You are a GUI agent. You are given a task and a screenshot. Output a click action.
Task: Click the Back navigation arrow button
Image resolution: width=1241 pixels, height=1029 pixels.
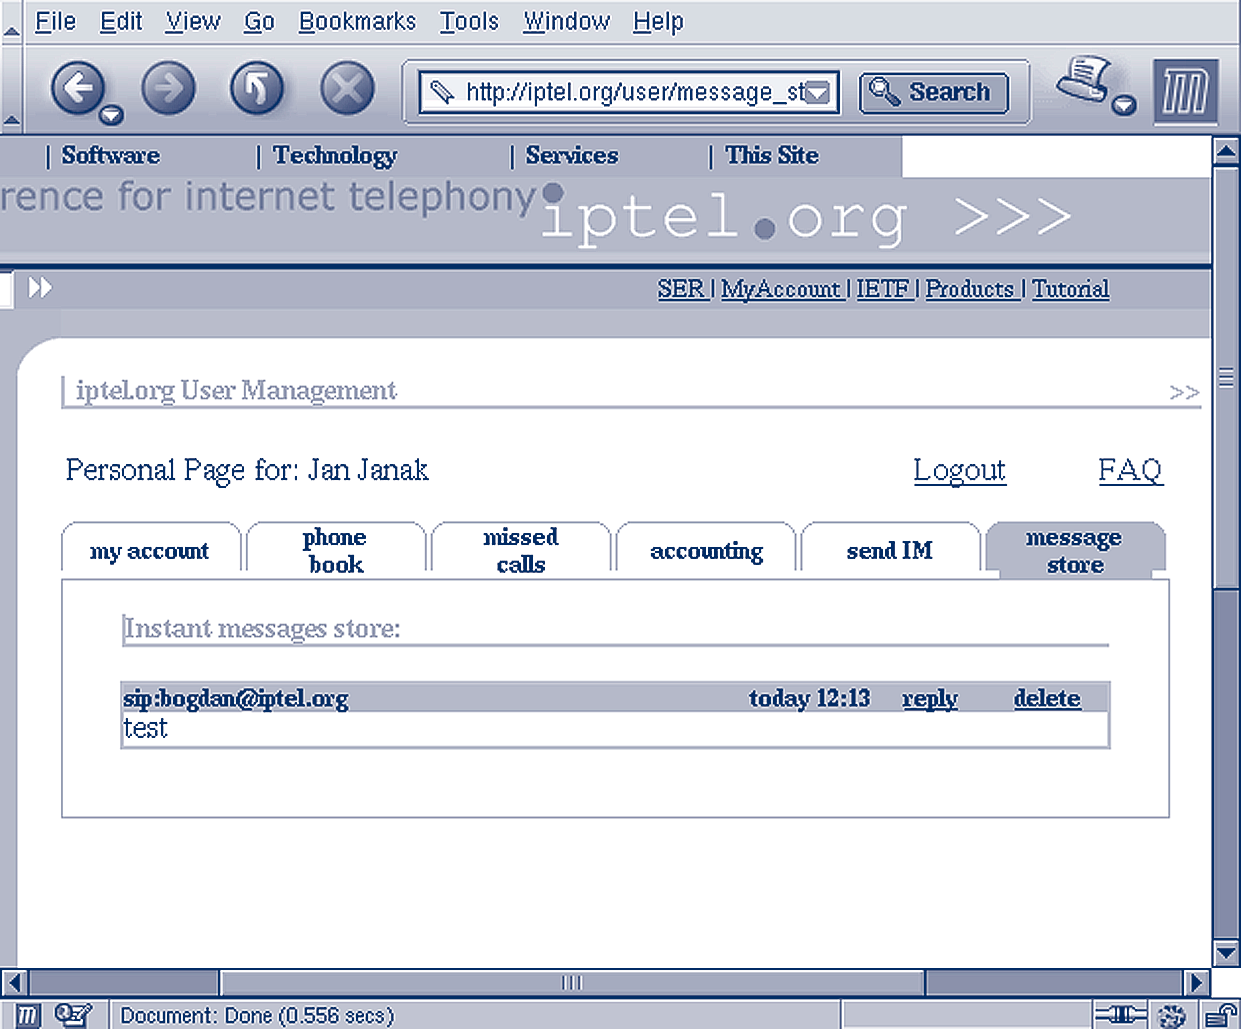pos(77,89)
